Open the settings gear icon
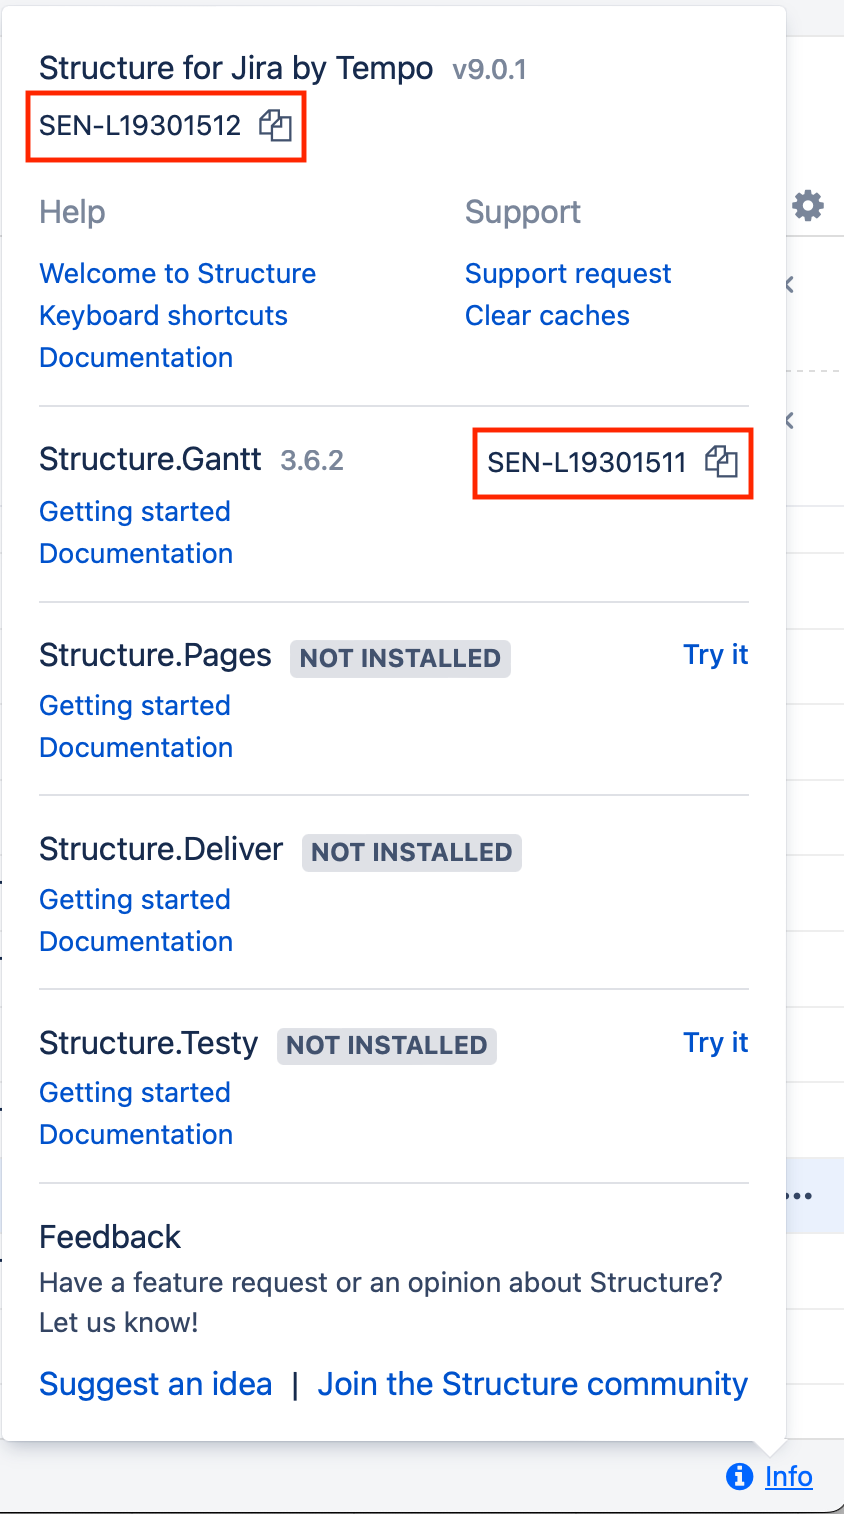 click(808, 206)
